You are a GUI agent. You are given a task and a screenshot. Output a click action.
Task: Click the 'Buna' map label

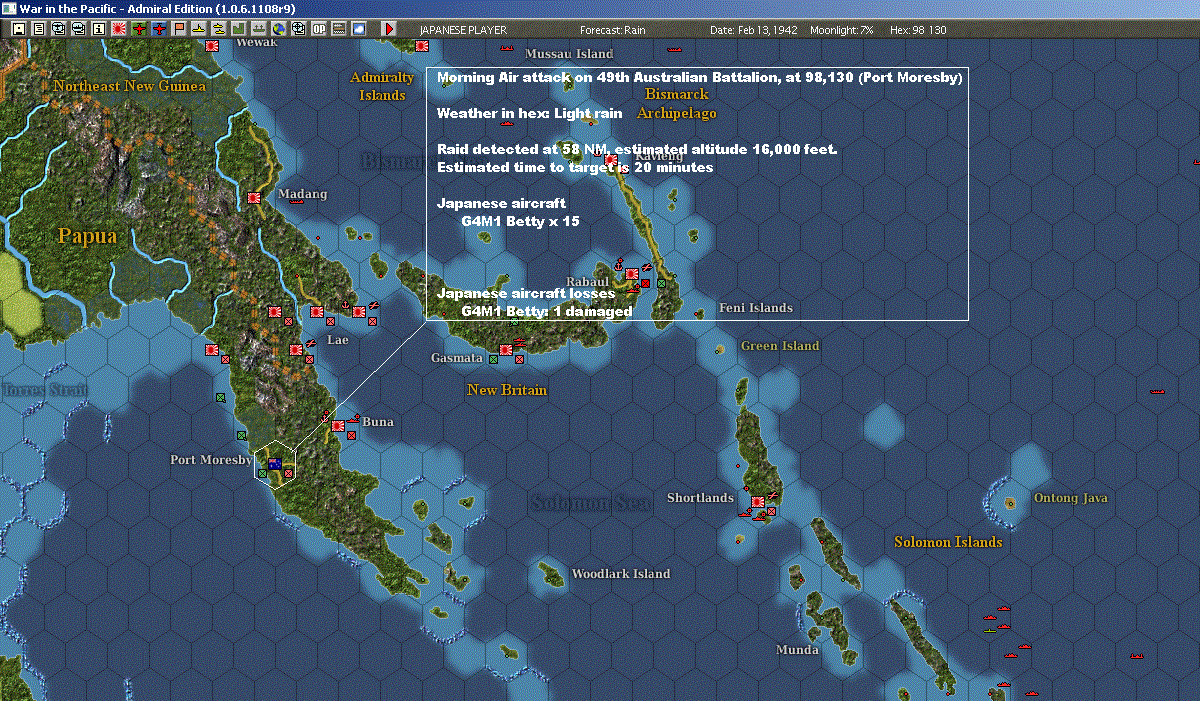(x=378, y=422)
